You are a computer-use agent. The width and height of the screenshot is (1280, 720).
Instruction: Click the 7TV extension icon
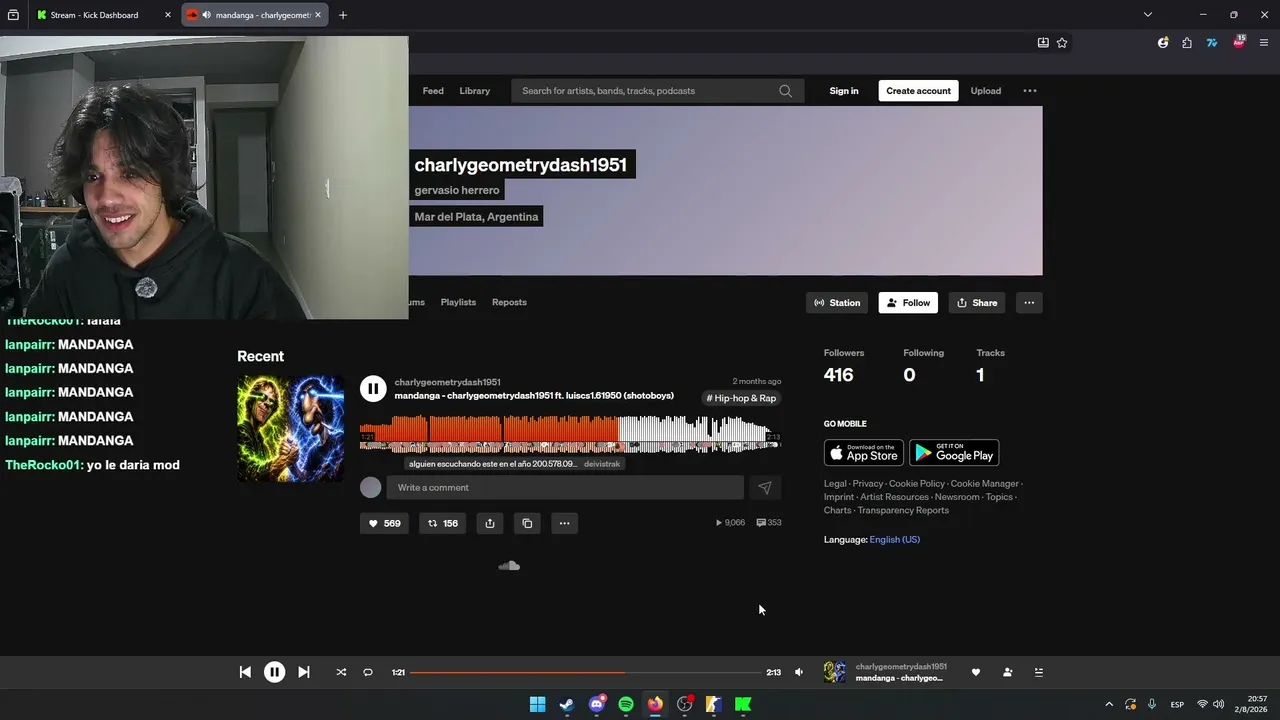pos(1212,43)
